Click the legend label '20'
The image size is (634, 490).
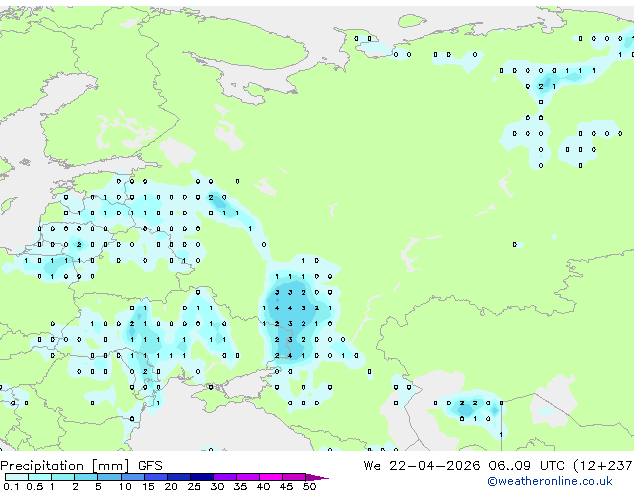pyautogui.click(x=171, y=486)
